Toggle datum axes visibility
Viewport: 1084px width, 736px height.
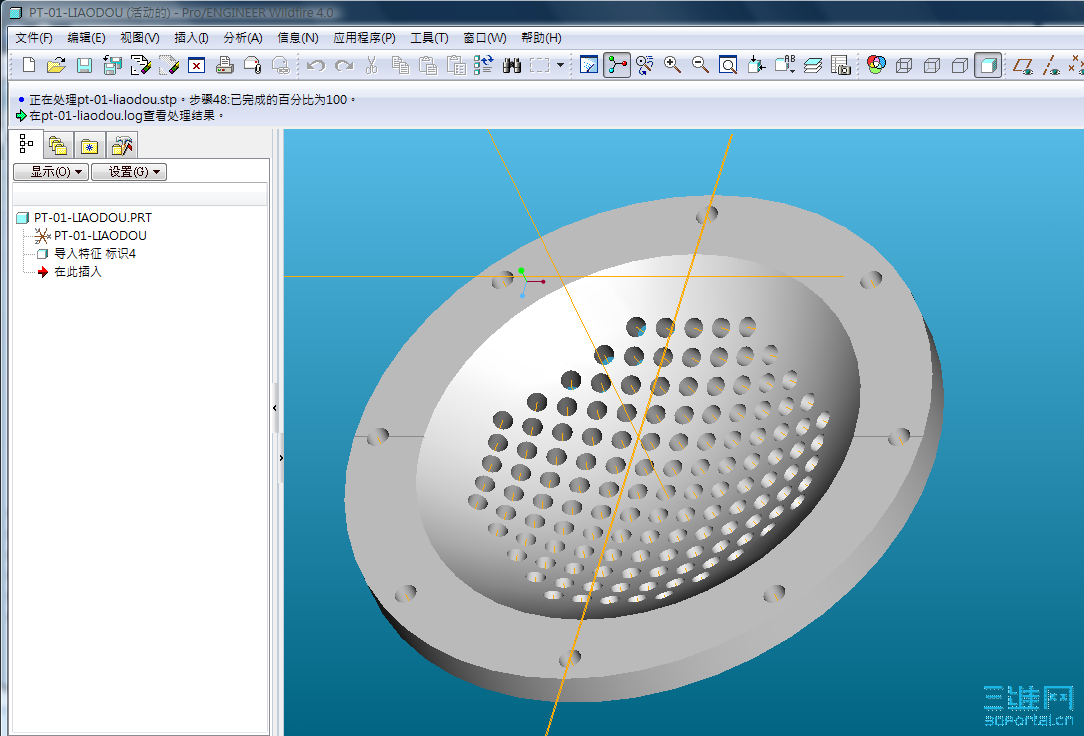[1051, 65]
